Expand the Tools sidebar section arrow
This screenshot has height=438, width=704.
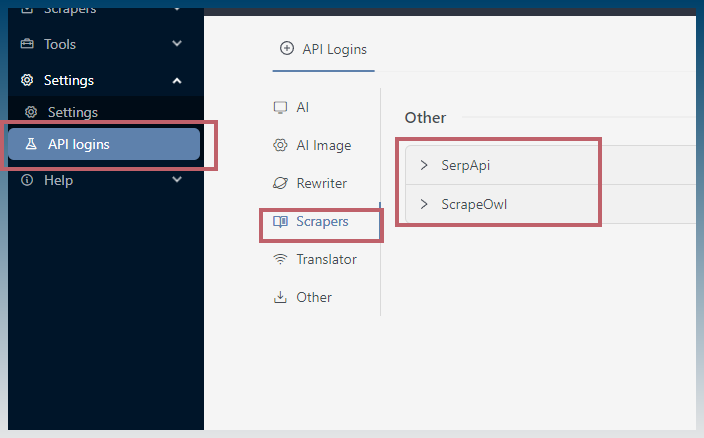[x=177, y=44]
